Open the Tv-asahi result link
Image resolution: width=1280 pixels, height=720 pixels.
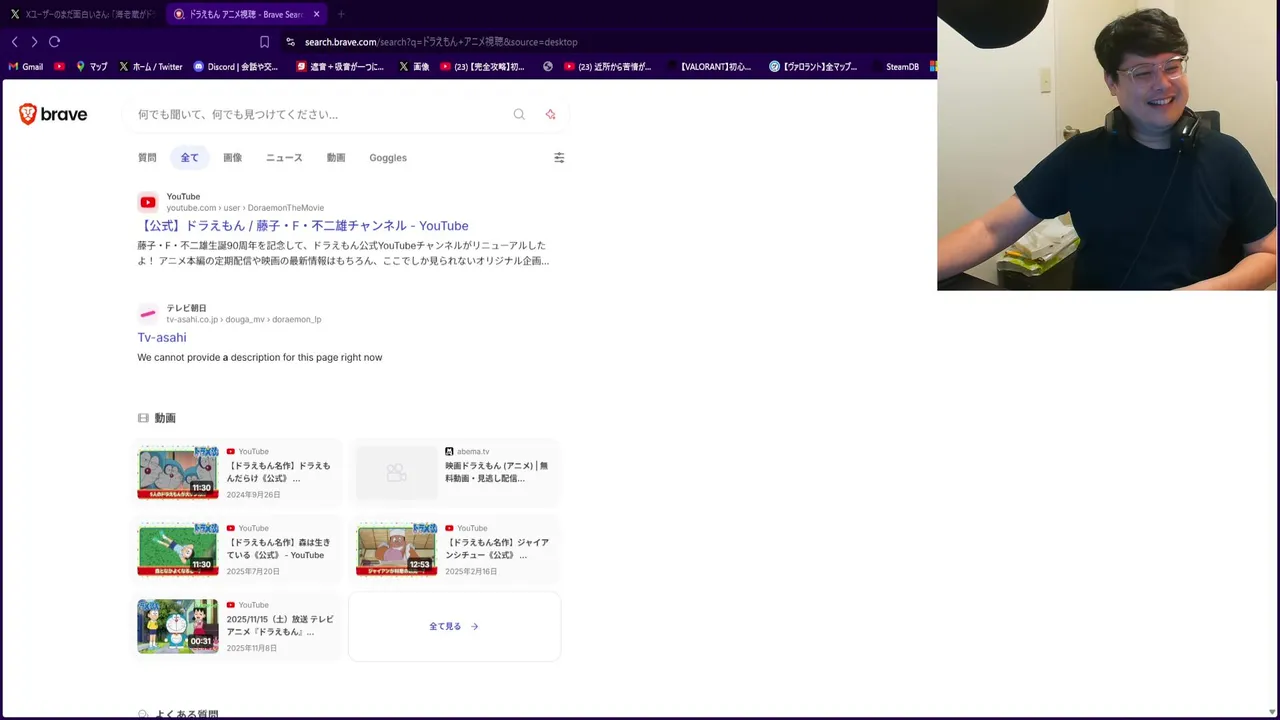click(162, 337)
